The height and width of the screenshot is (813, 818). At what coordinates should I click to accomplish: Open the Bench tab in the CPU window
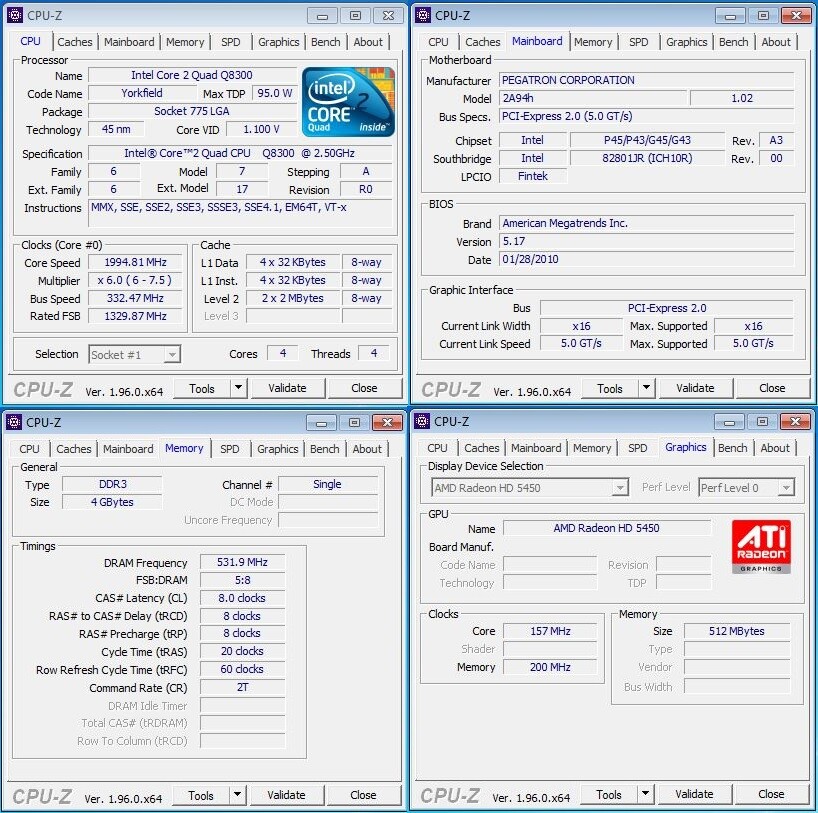[326, 42]
